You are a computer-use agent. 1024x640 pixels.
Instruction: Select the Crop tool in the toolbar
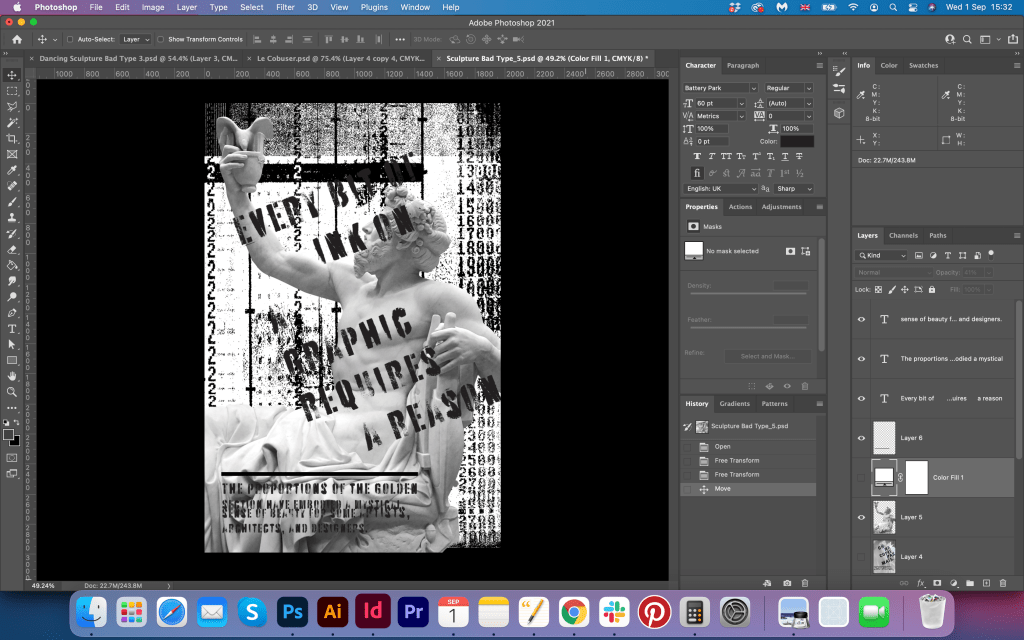pyautogui.click(x=12, y=138)
